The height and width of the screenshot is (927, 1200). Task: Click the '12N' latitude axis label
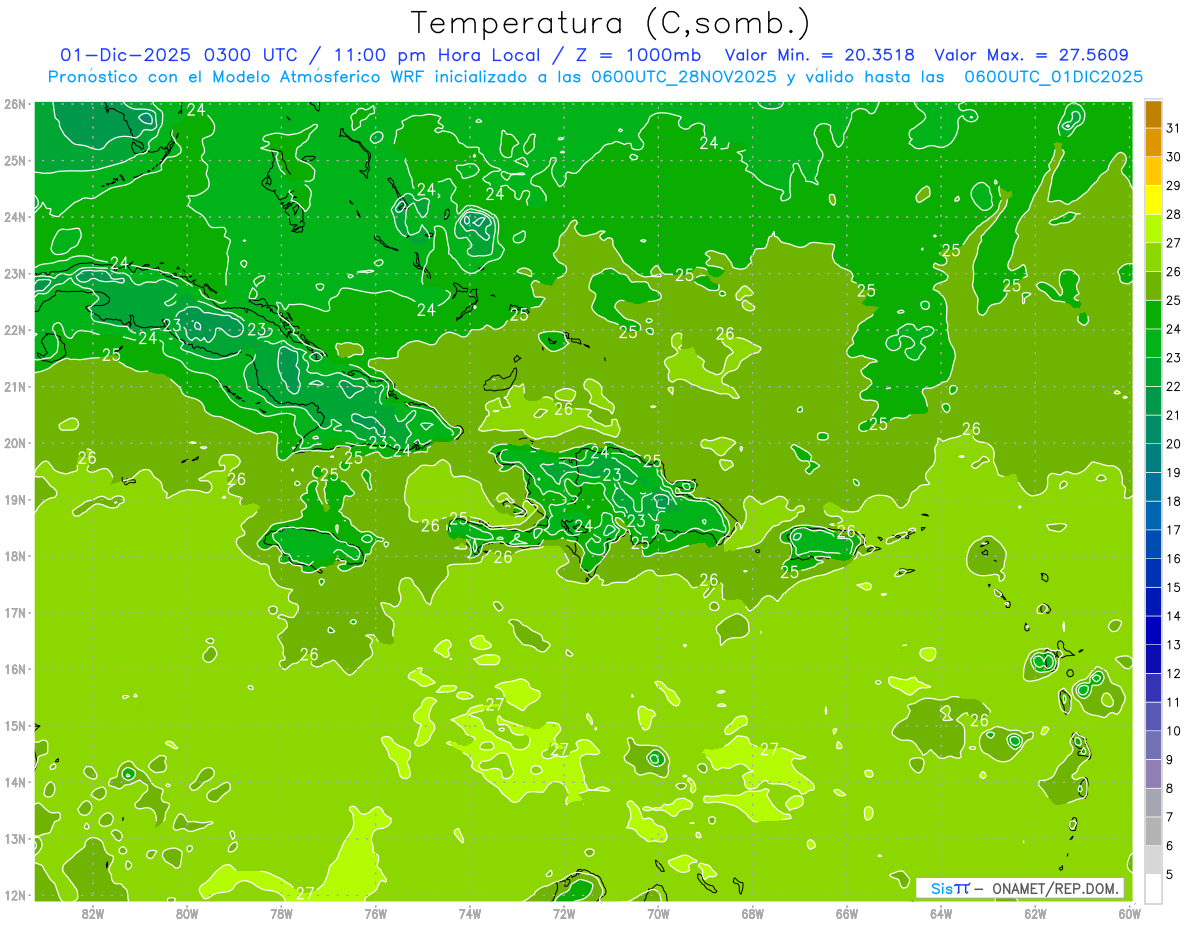(14, 895)
